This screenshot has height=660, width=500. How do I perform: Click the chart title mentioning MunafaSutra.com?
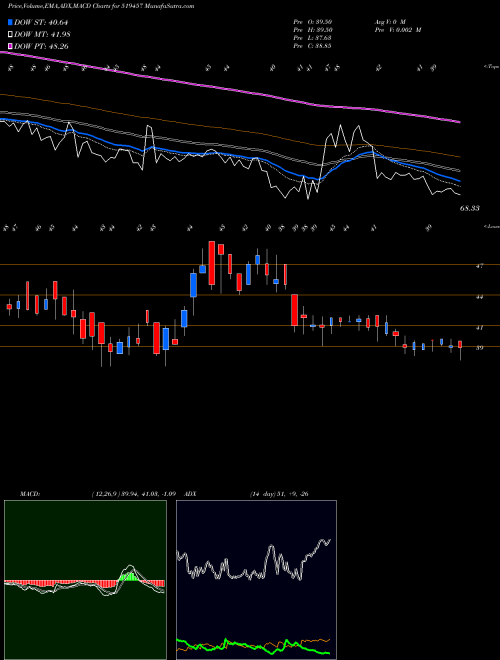(101, 6)
